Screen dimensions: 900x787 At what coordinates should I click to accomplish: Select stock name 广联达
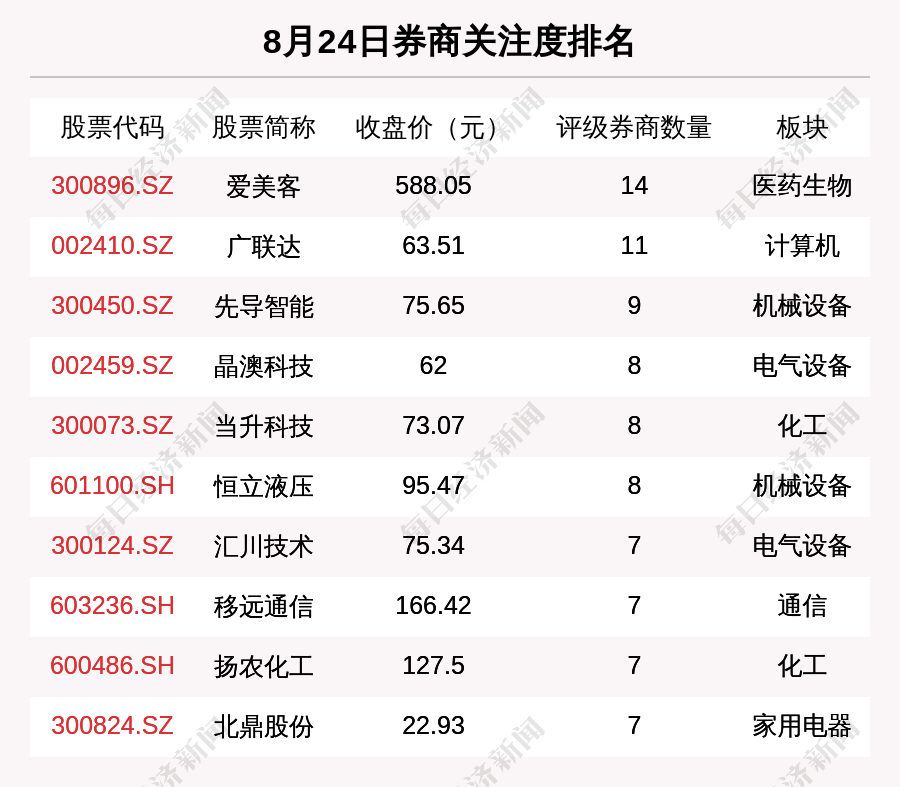(263, 246)
